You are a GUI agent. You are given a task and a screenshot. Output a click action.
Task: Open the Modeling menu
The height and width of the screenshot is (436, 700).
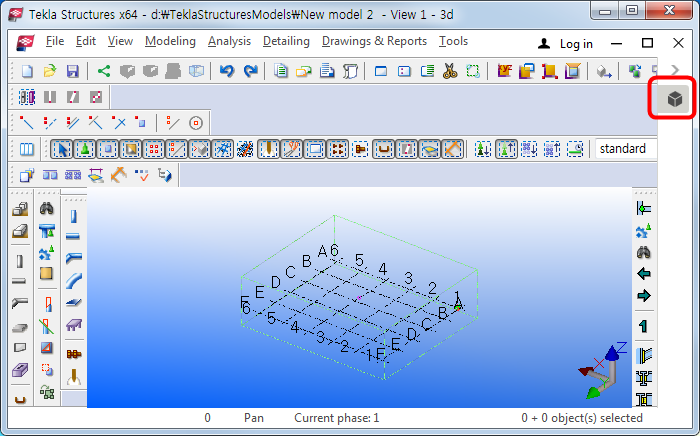pyautogui.click(x=170, y=41)
